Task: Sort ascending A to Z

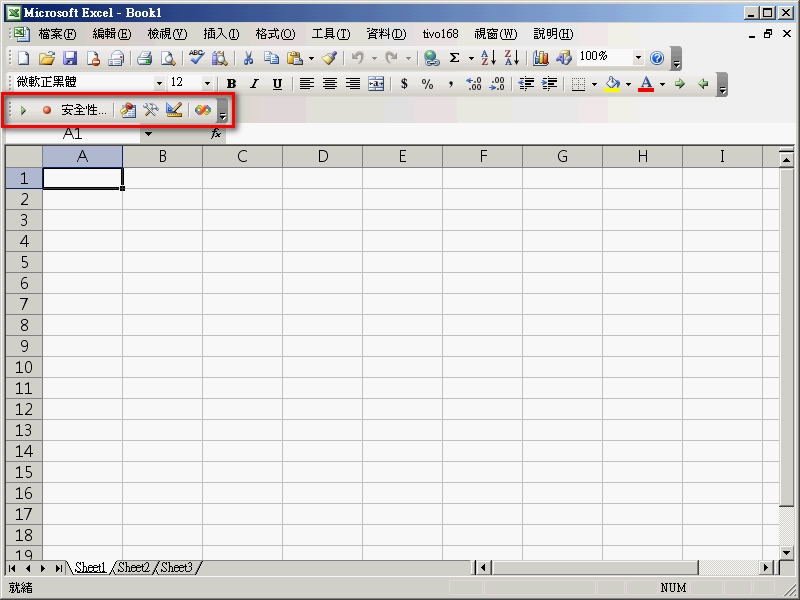Action: coord(488,58)
